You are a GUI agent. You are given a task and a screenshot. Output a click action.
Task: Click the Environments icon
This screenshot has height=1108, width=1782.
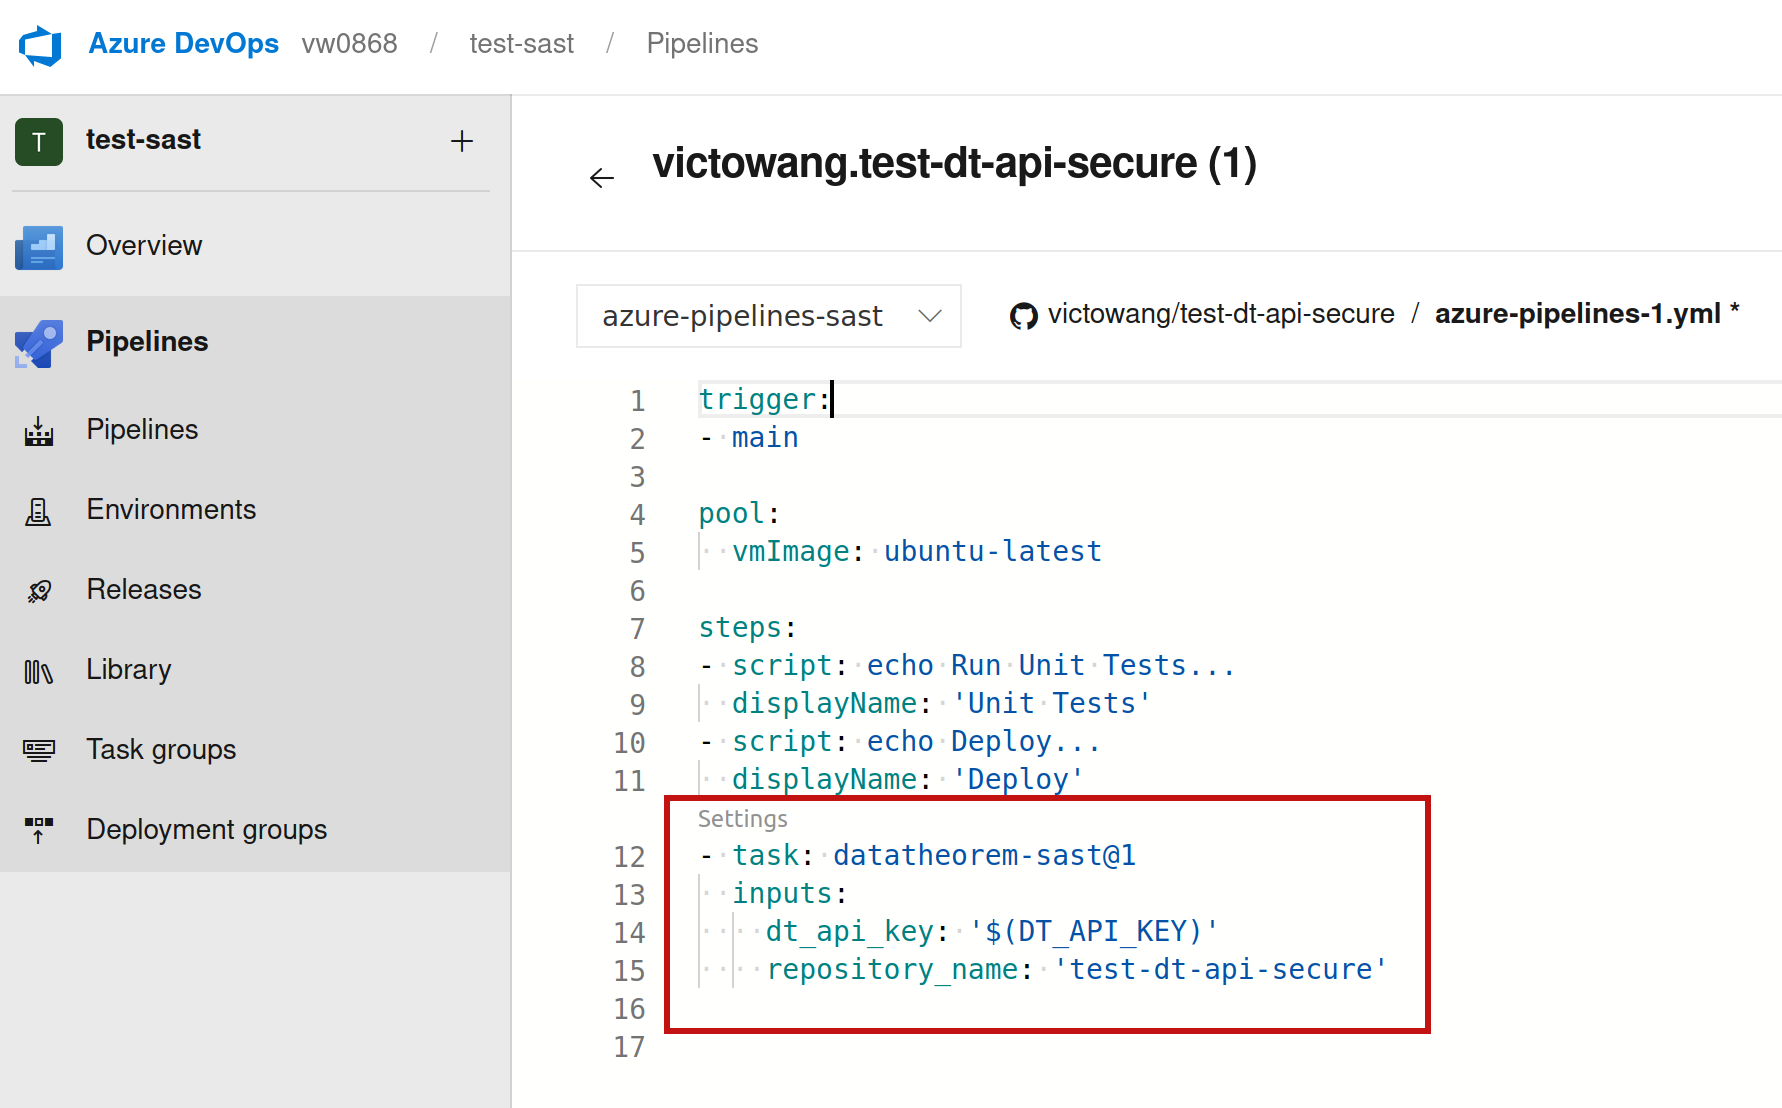tap(39, 511)
